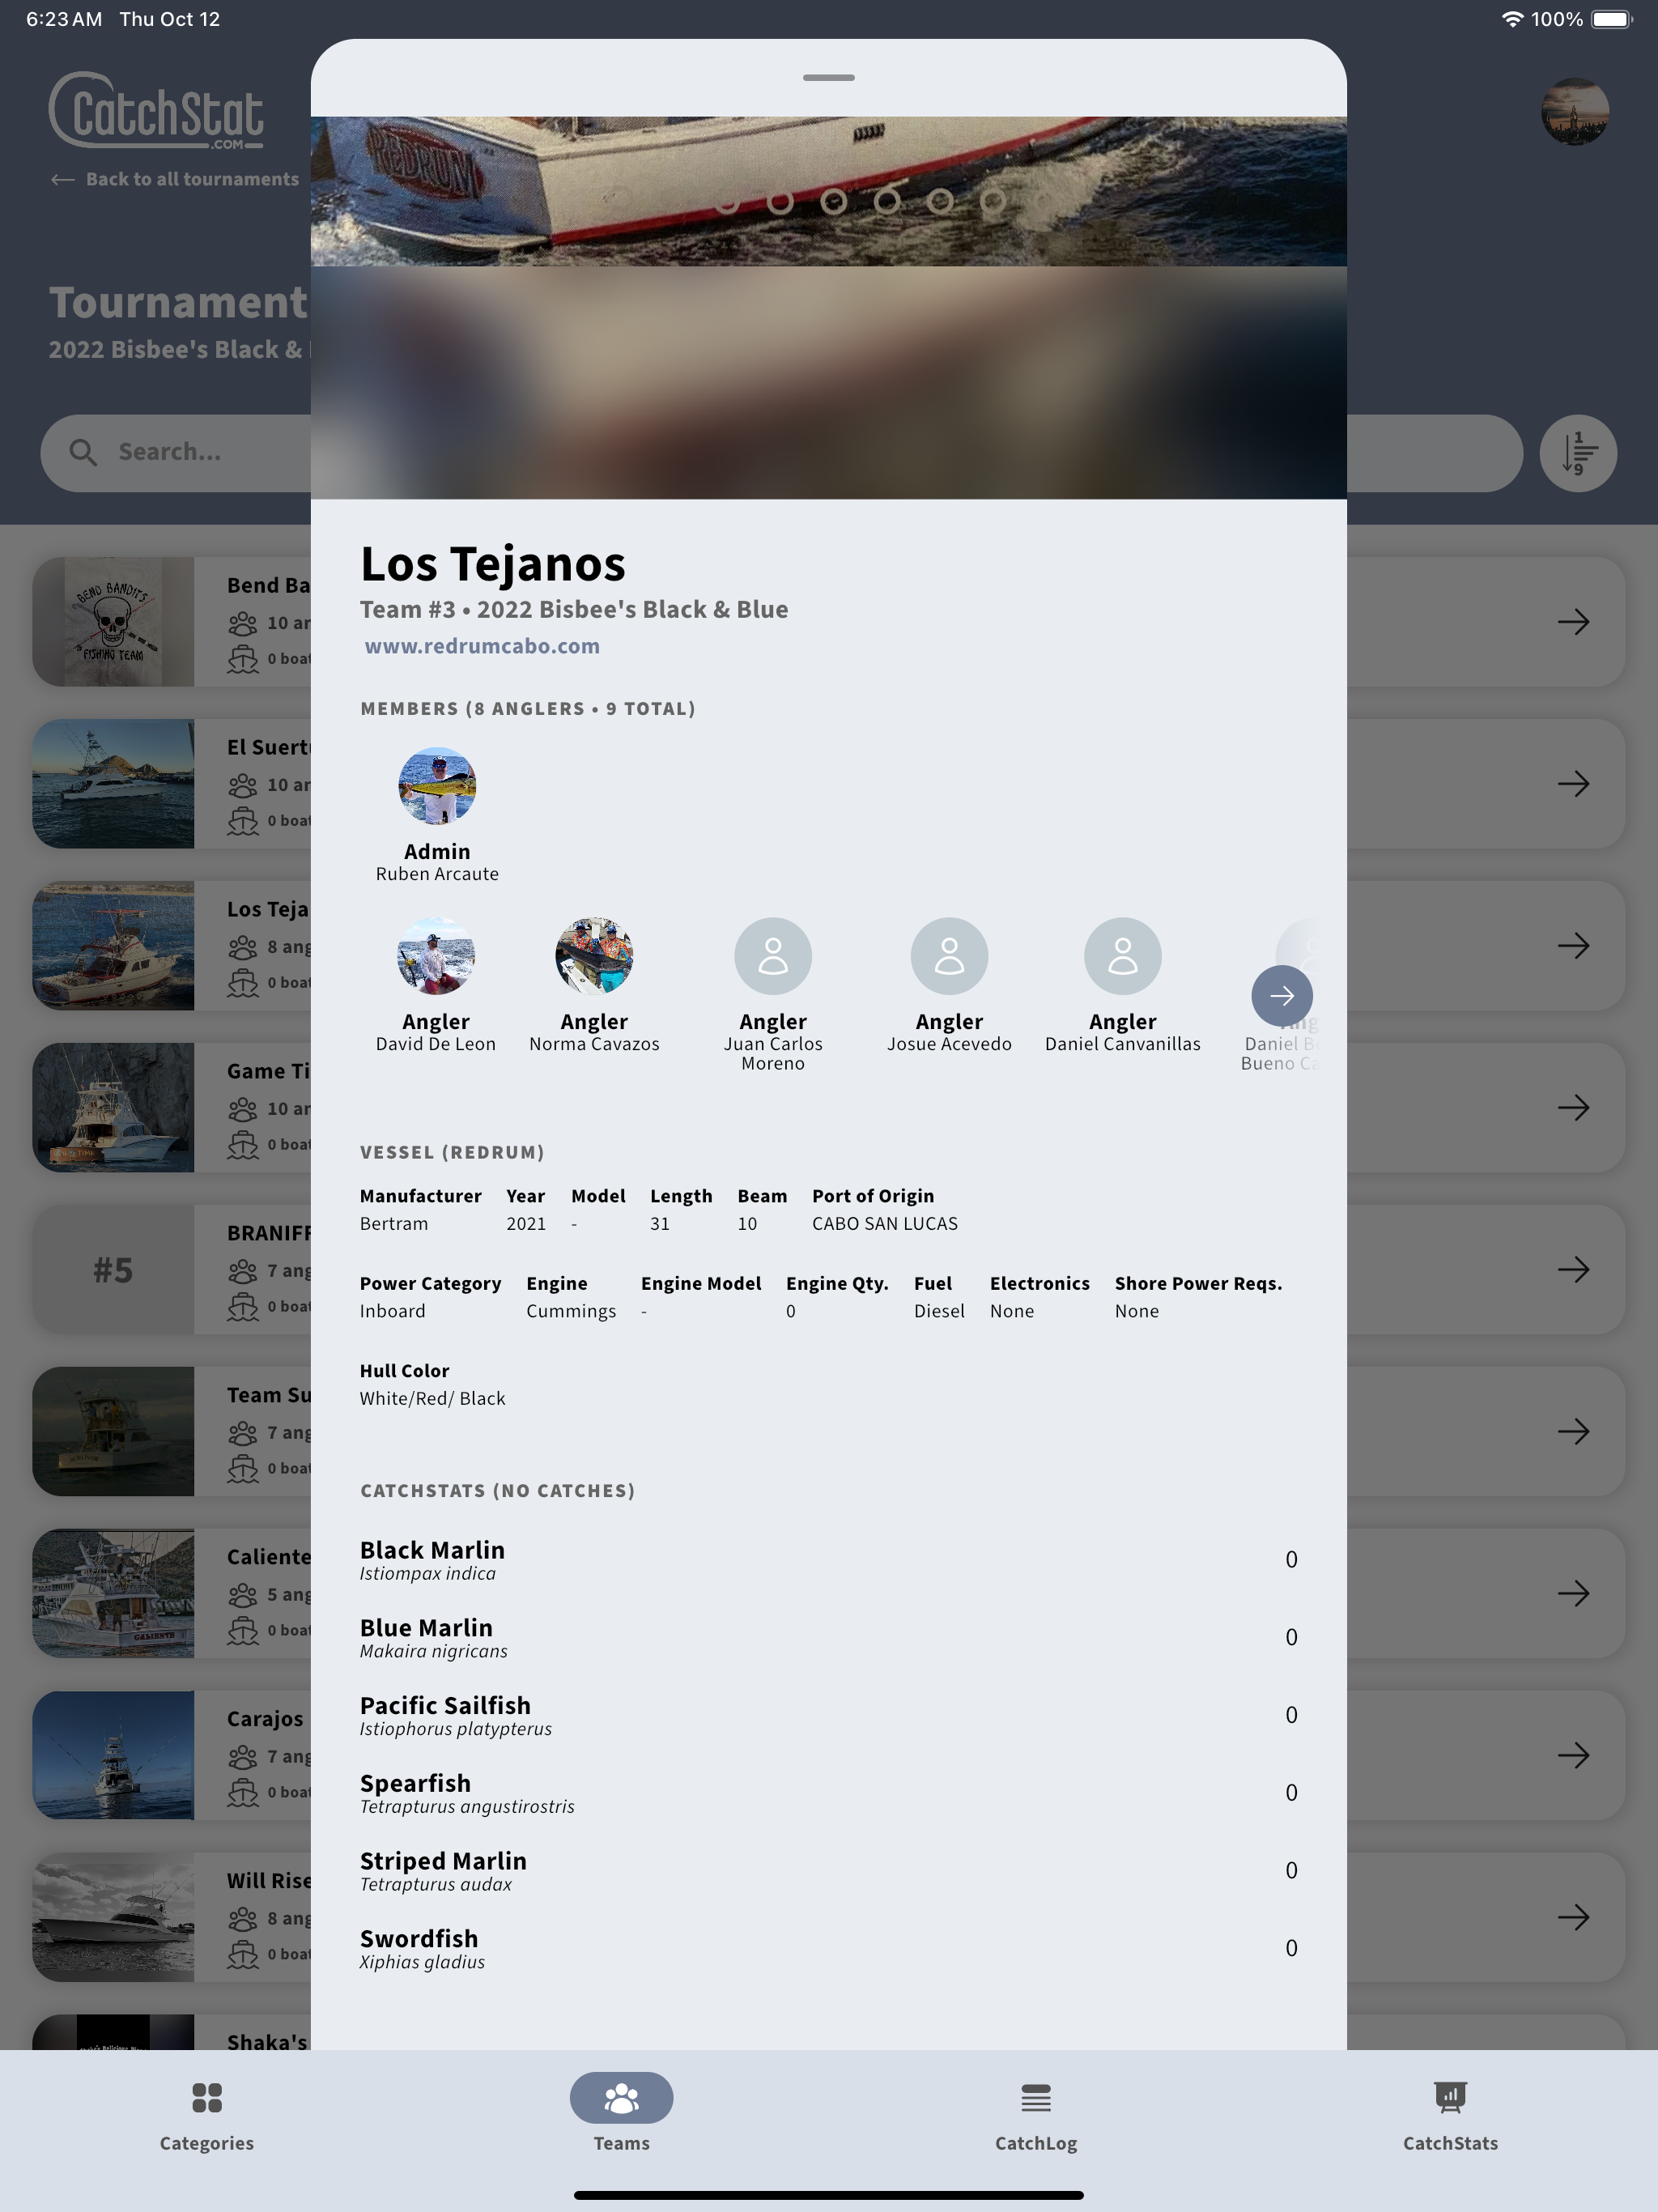Click the 'Cummings' engine value
This screenshot has height=2212, width=1658.
coord(571,1311)
